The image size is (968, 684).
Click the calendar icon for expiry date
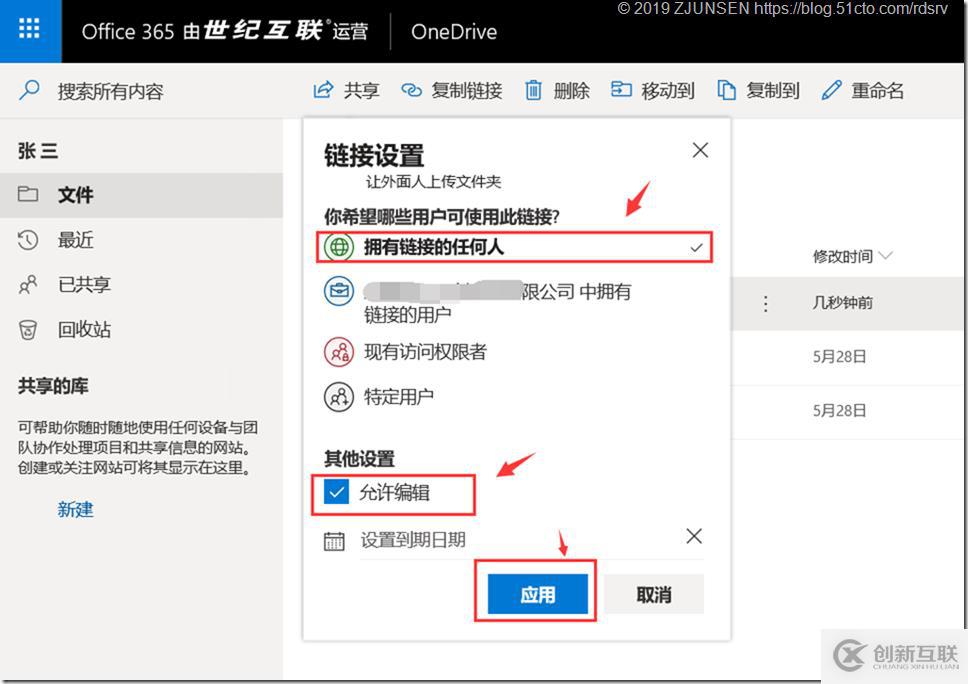334,541
